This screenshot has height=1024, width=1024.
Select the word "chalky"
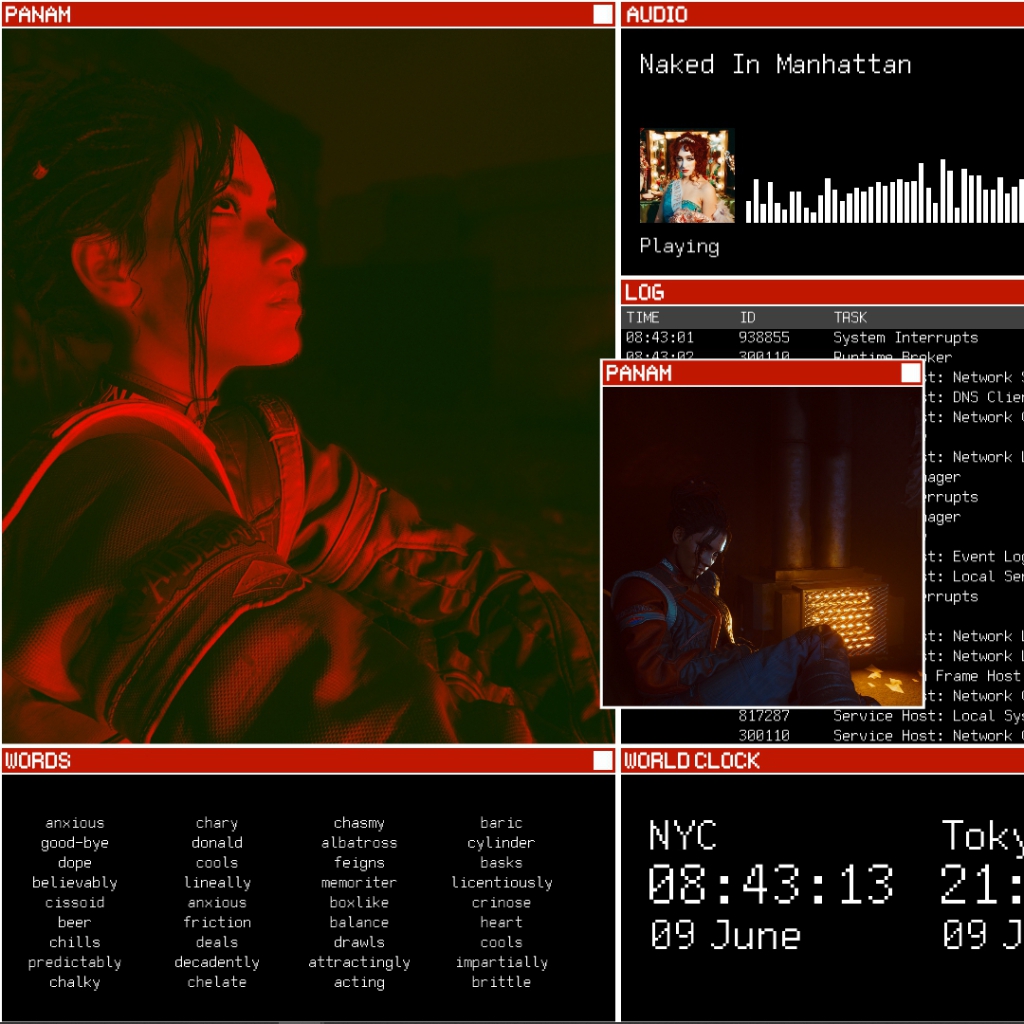pos(74,982)
